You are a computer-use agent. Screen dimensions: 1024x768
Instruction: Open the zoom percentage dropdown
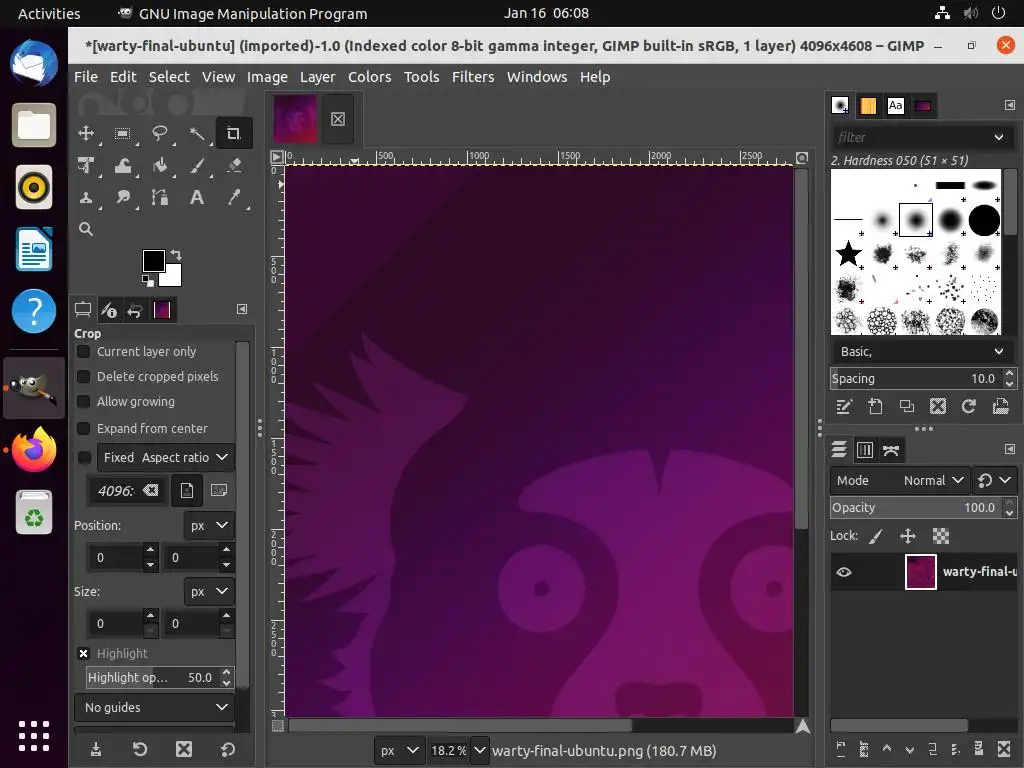479,750
